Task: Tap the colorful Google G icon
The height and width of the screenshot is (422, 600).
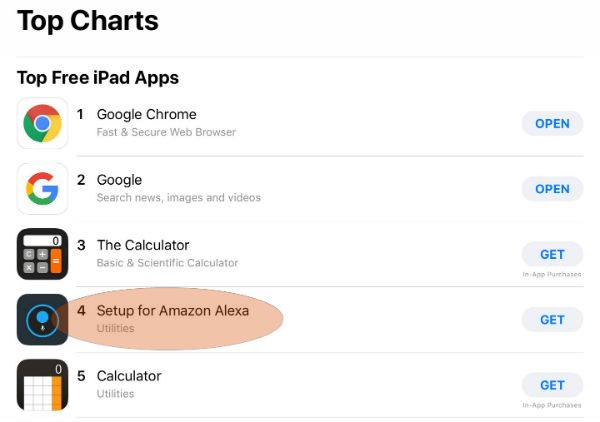Action: [42, 189]
